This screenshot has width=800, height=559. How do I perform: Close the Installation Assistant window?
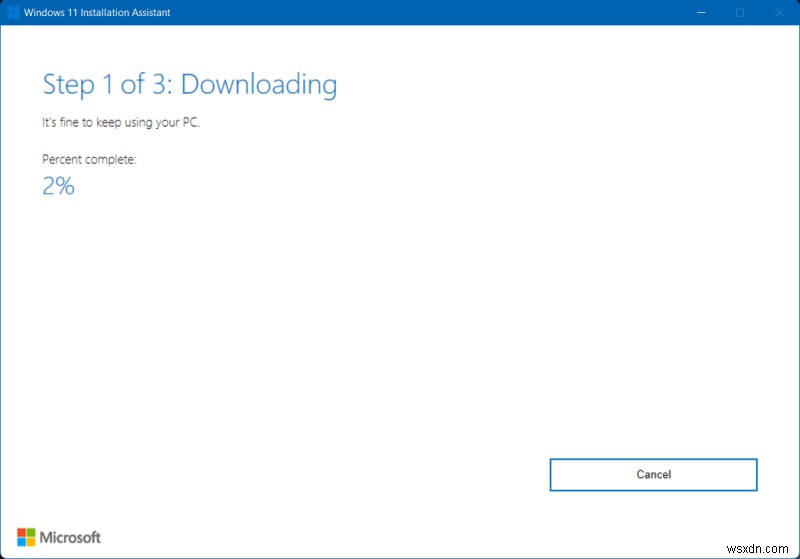point(779,12)
